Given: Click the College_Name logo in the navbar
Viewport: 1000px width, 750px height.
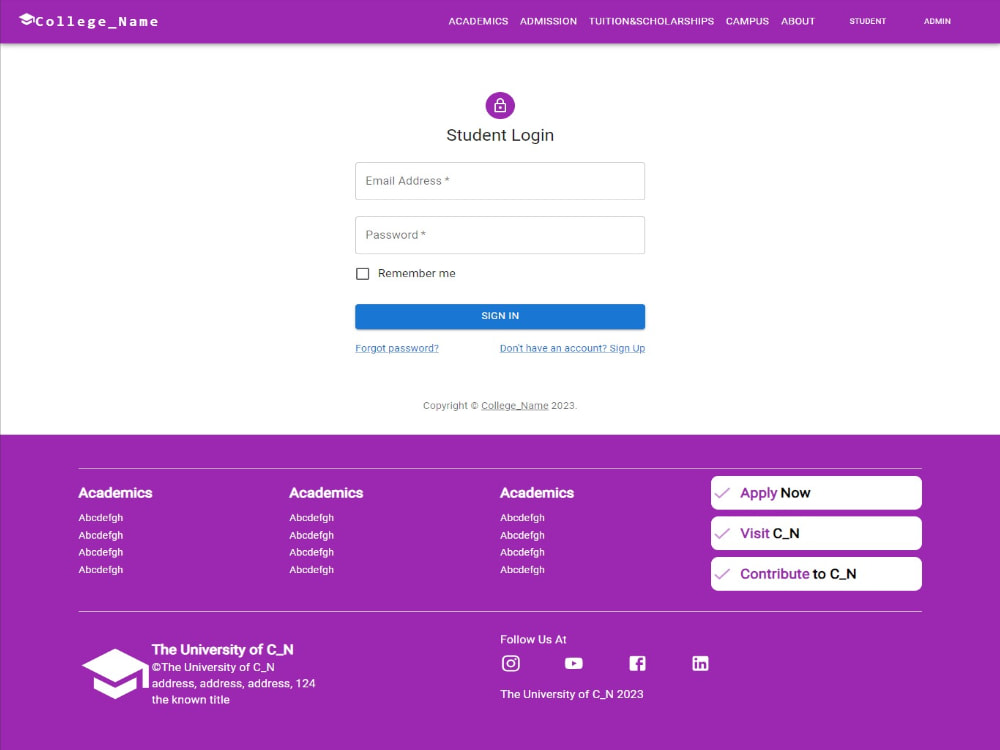Looking at the screenshot, I should [88, 20].
